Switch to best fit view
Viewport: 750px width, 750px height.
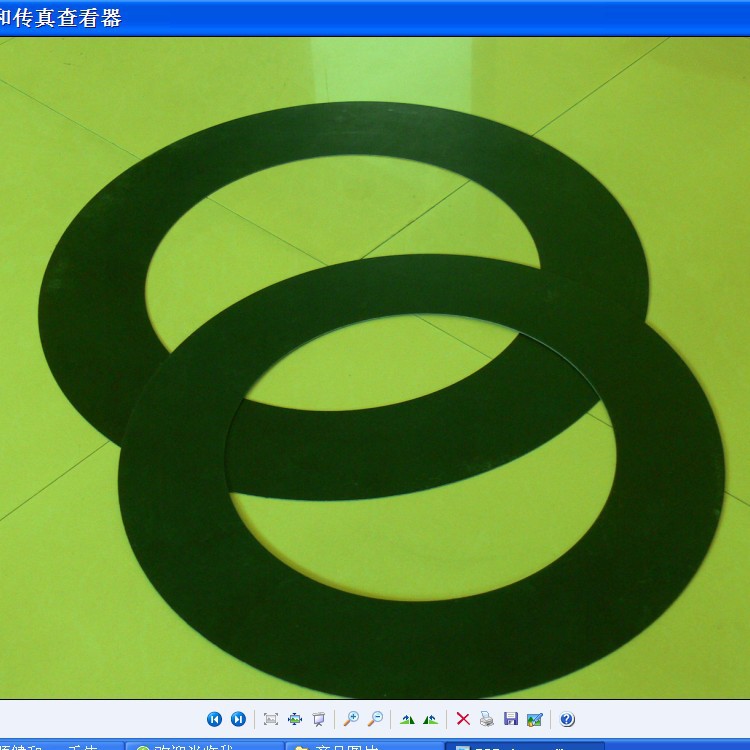(x=271, y=719)
